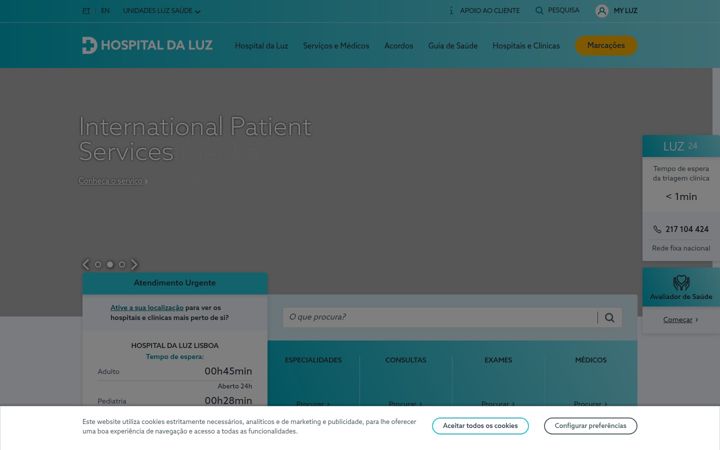Viewport: 720px width, 450px height.
Task: Click phone number 217 104 424
Action: (687, 229)
